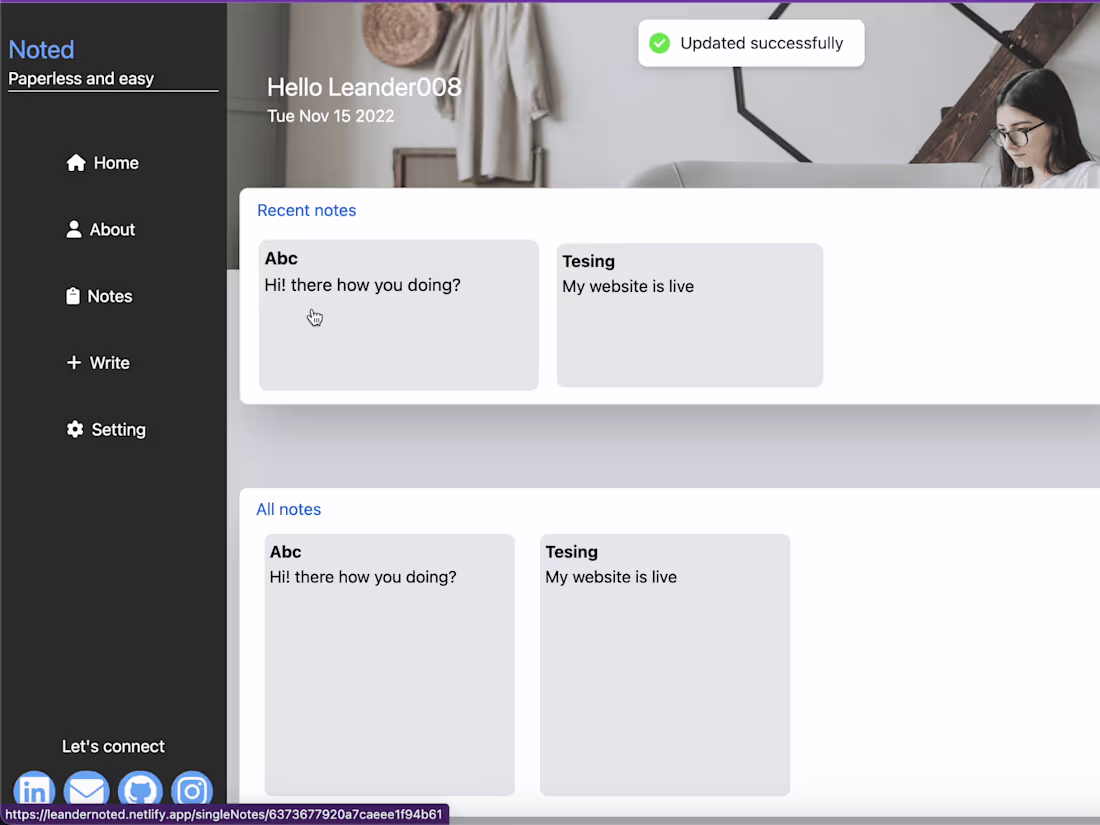The height and width of the screenshot is (825, 1100).
Task: Select the Home icon in sidebar
Action: 75,162
